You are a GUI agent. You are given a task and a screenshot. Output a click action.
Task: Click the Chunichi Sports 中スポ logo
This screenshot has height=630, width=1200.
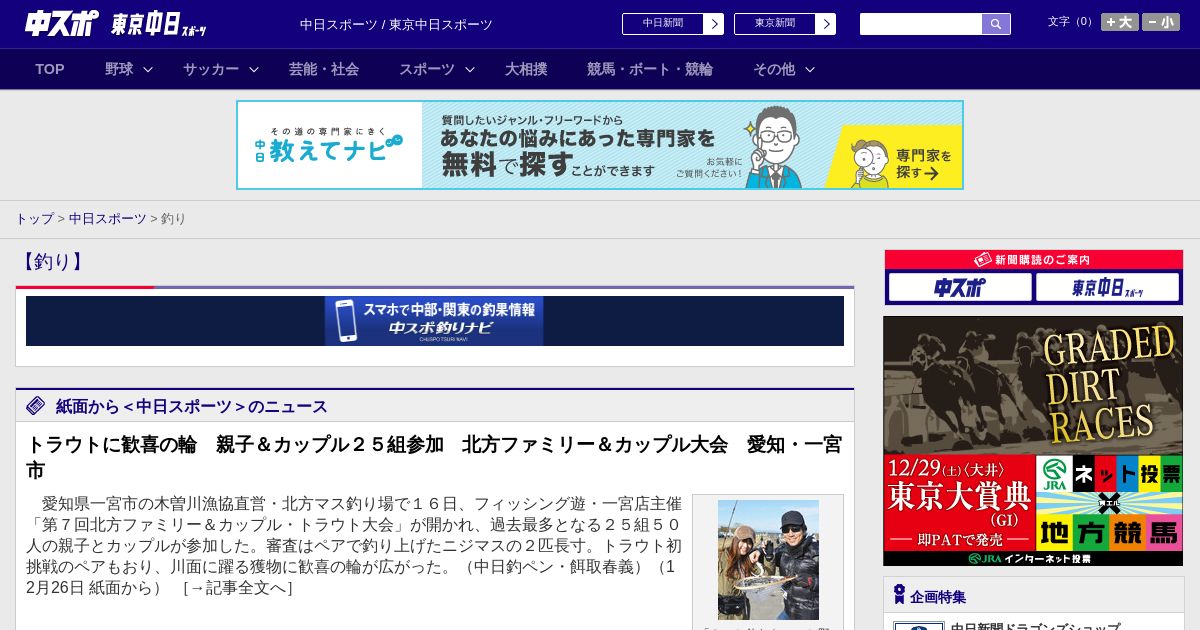(62, 23)
